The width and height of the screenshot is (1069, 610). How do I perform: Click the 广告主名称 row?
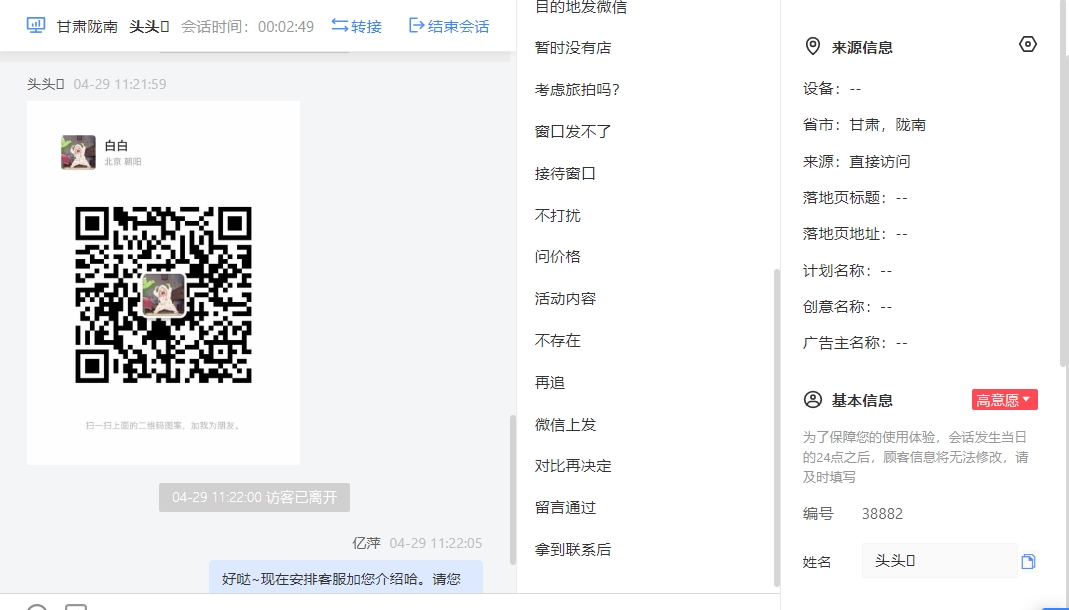(x=855, y=343)
